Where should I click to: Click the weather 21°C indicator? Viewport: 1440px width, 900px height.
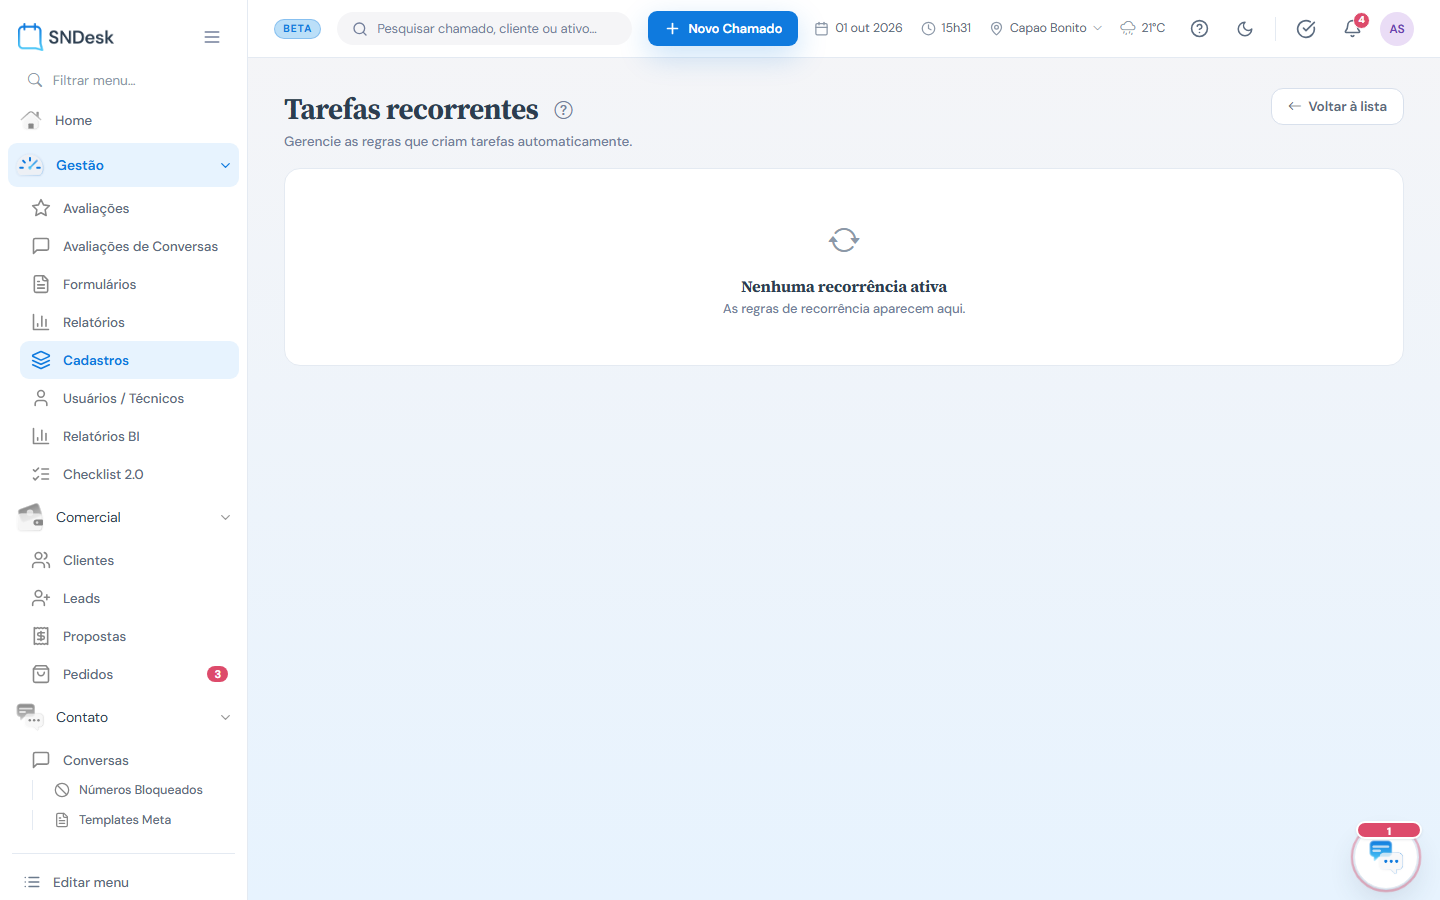coord(1143,28)
